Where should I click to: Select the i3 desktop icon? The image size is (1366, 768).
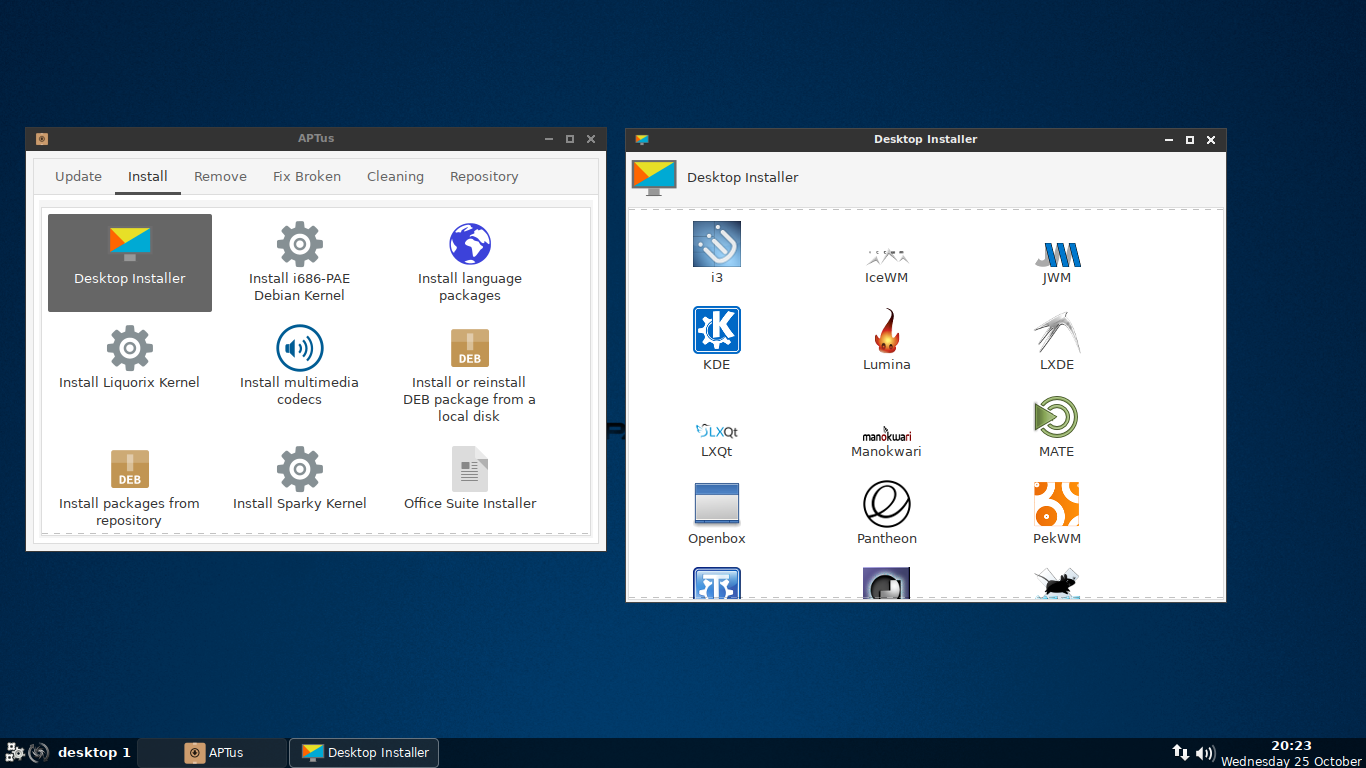(x=717, y=244)
